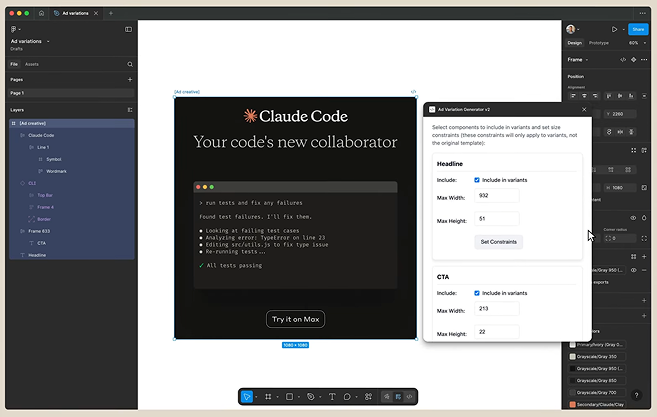Click the home icon in title bar
This screenshot has height=417, width=657.
pos(41,13)
